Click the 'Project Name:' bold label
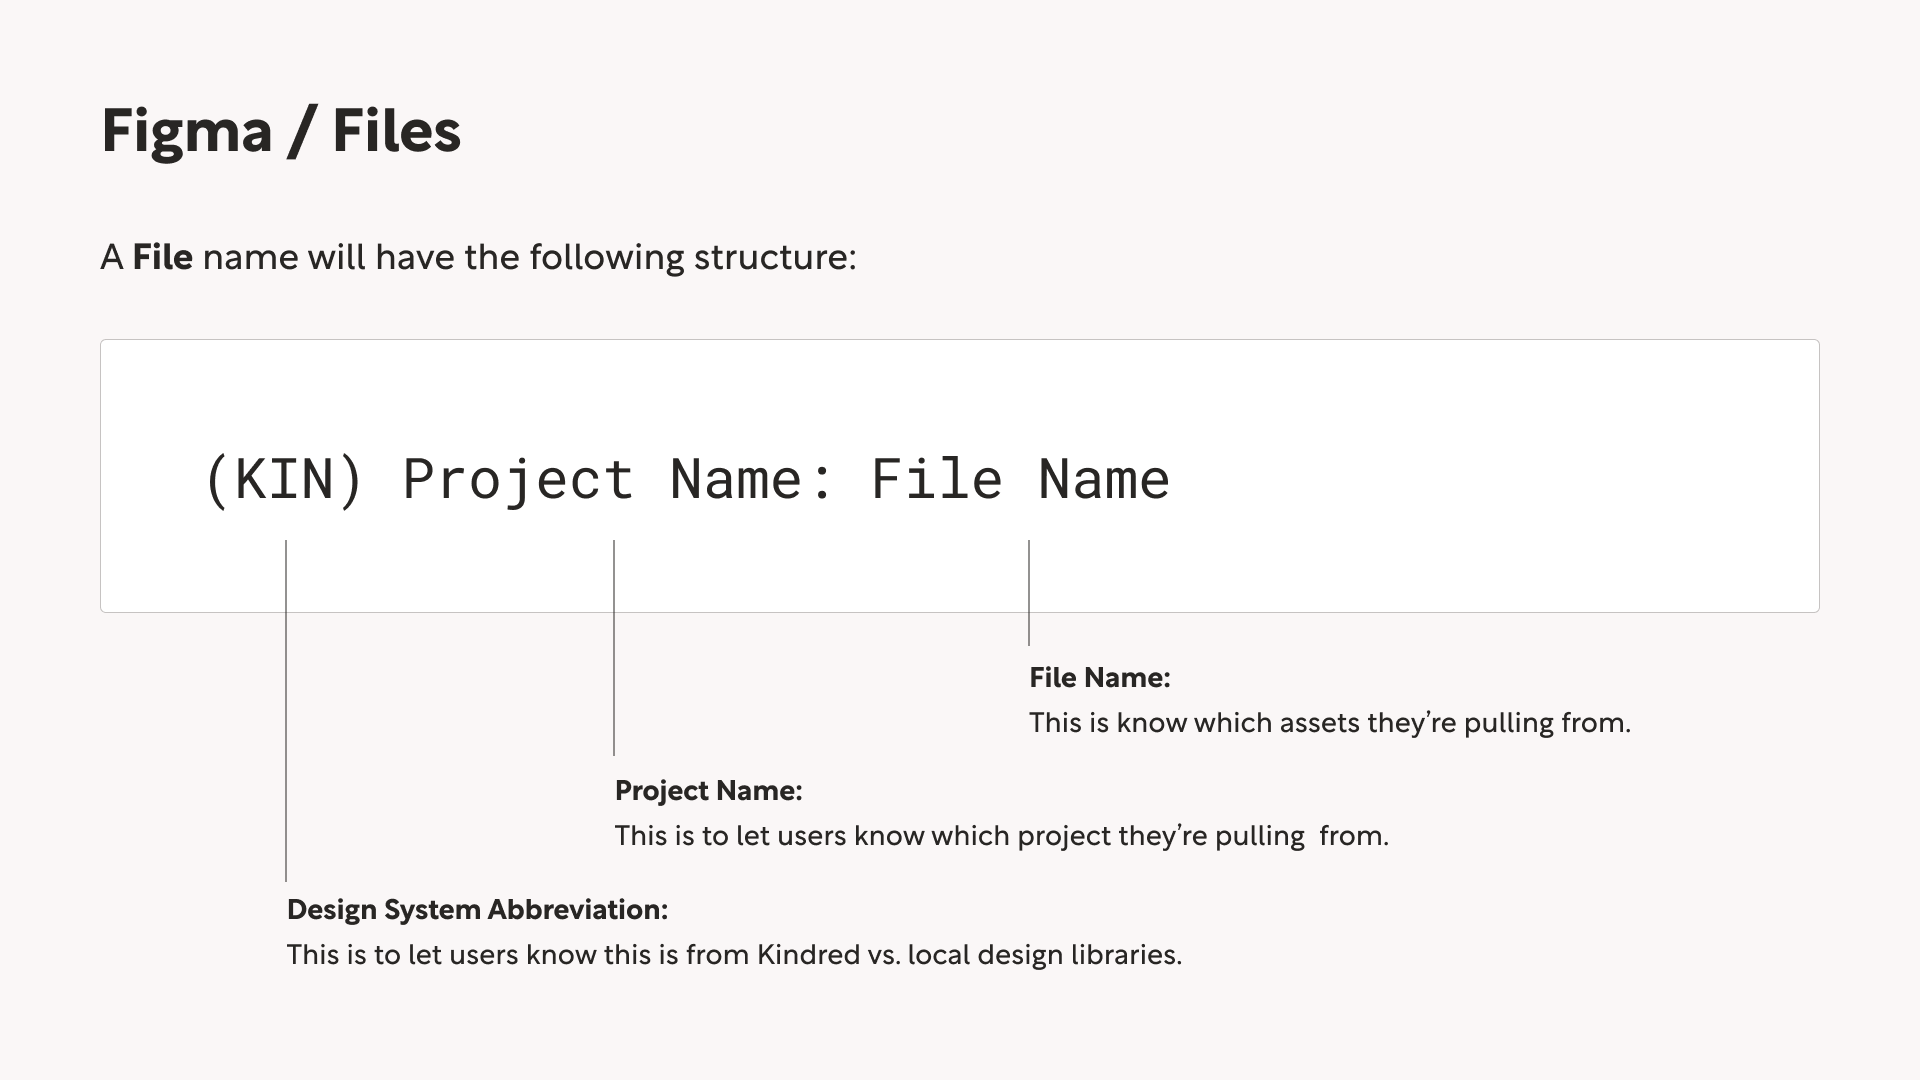Viewport: 1920px width, 1080px height. coord(709,791)
